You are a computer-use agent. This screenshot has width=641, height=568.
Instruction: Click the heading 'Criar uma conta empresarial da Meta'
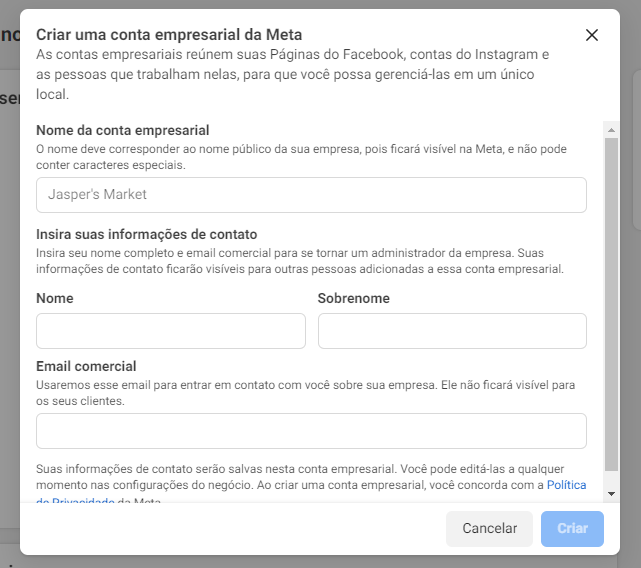pos(169,35)
